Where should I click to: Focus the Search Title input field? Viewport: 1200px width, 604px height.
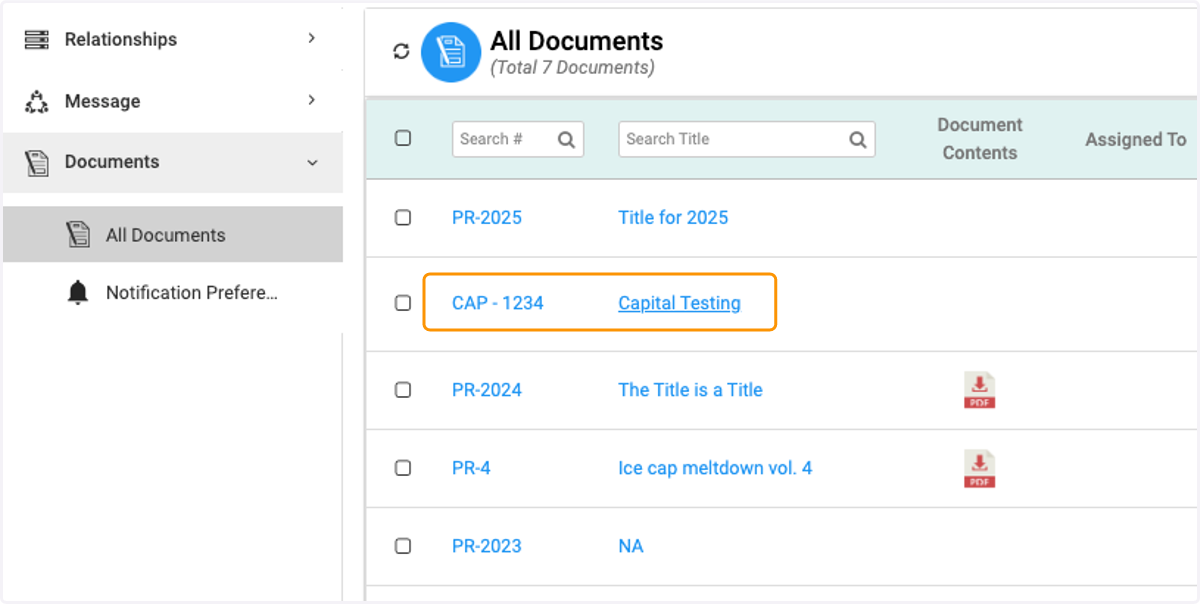[746, 139]
